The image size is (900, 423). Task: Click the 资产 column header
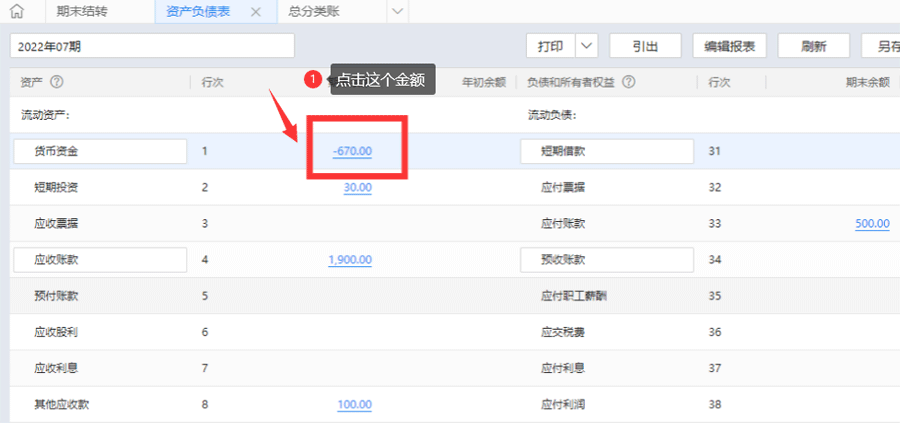click(32, 83)
